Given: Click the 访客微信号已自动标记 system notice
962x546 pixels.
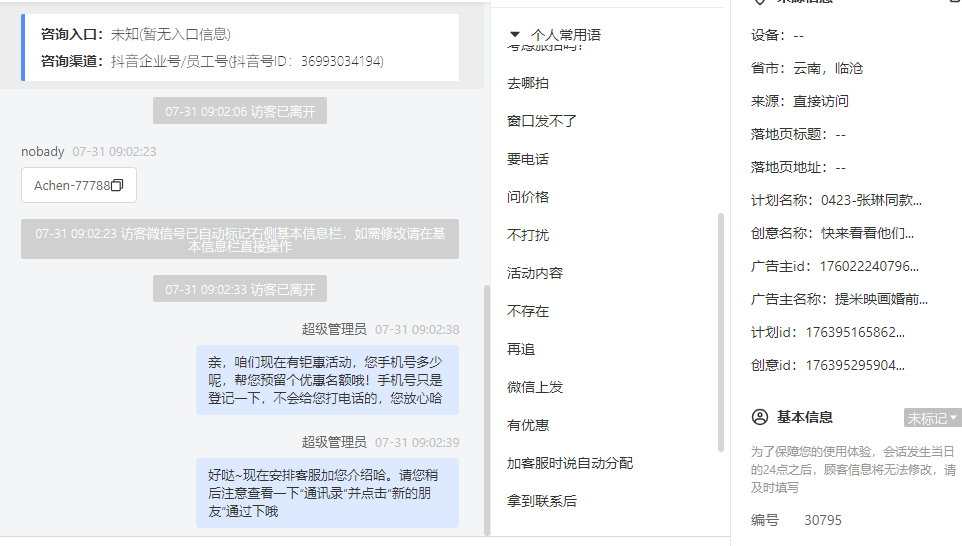Looking at the screenshot, I should [x=240, y=239].
